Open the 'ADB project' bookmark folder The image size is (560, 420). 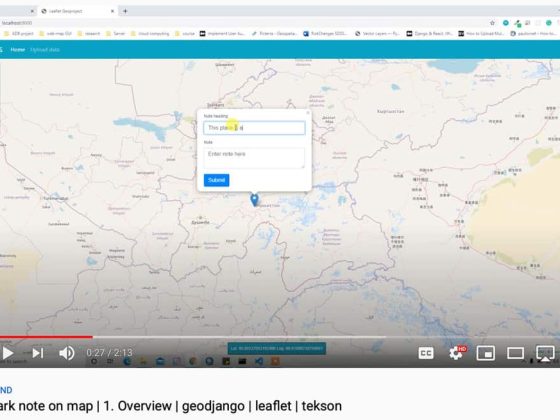pyautogui.click(x=19, y=34)
